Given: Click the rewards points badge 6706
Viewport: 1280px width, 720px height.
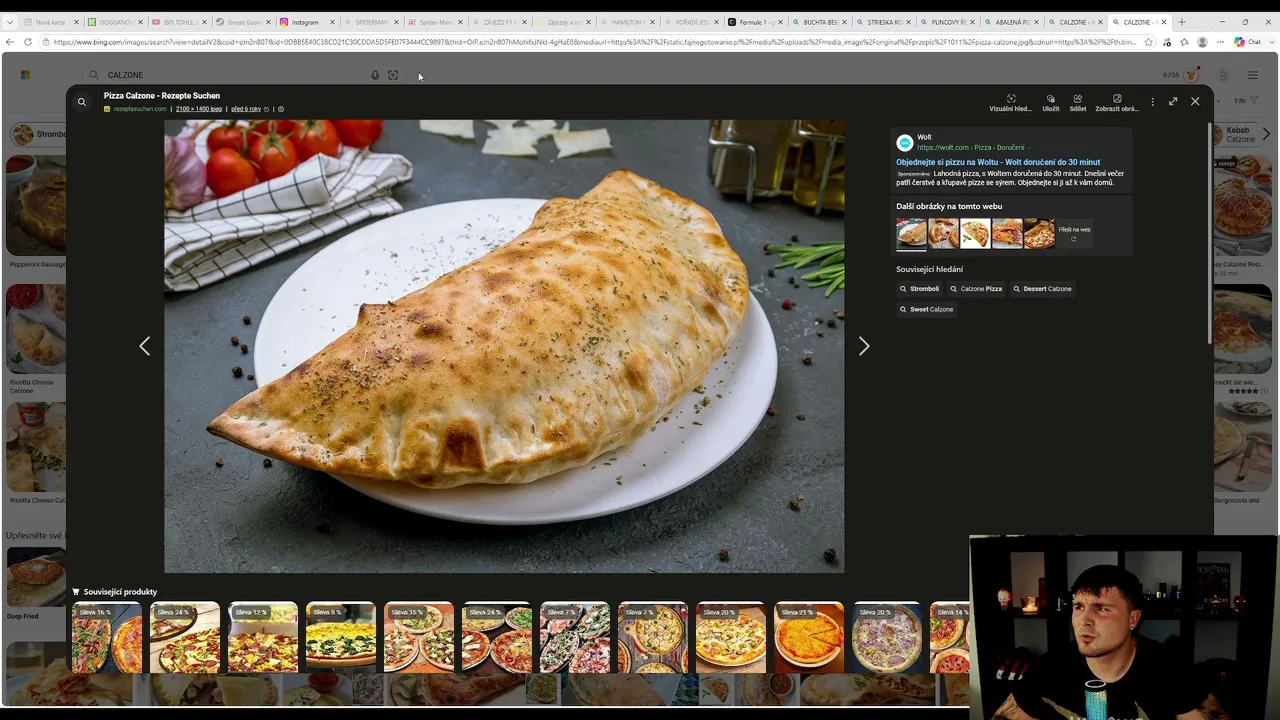Looking at the screenshot, I should pyautogui.click(x=1180, y=75).
